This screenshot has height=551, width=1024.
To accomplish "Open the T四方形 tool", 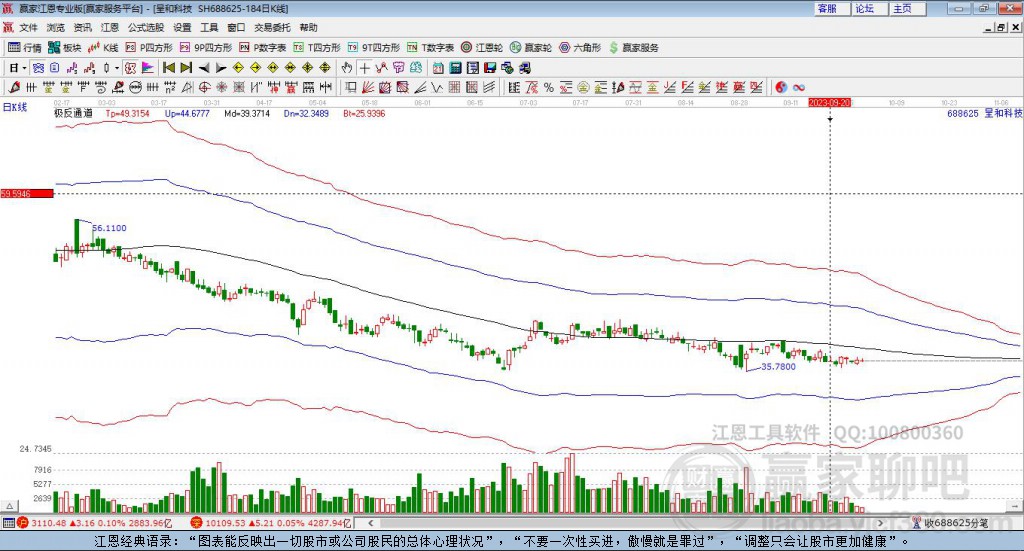I will click(317, 48).
